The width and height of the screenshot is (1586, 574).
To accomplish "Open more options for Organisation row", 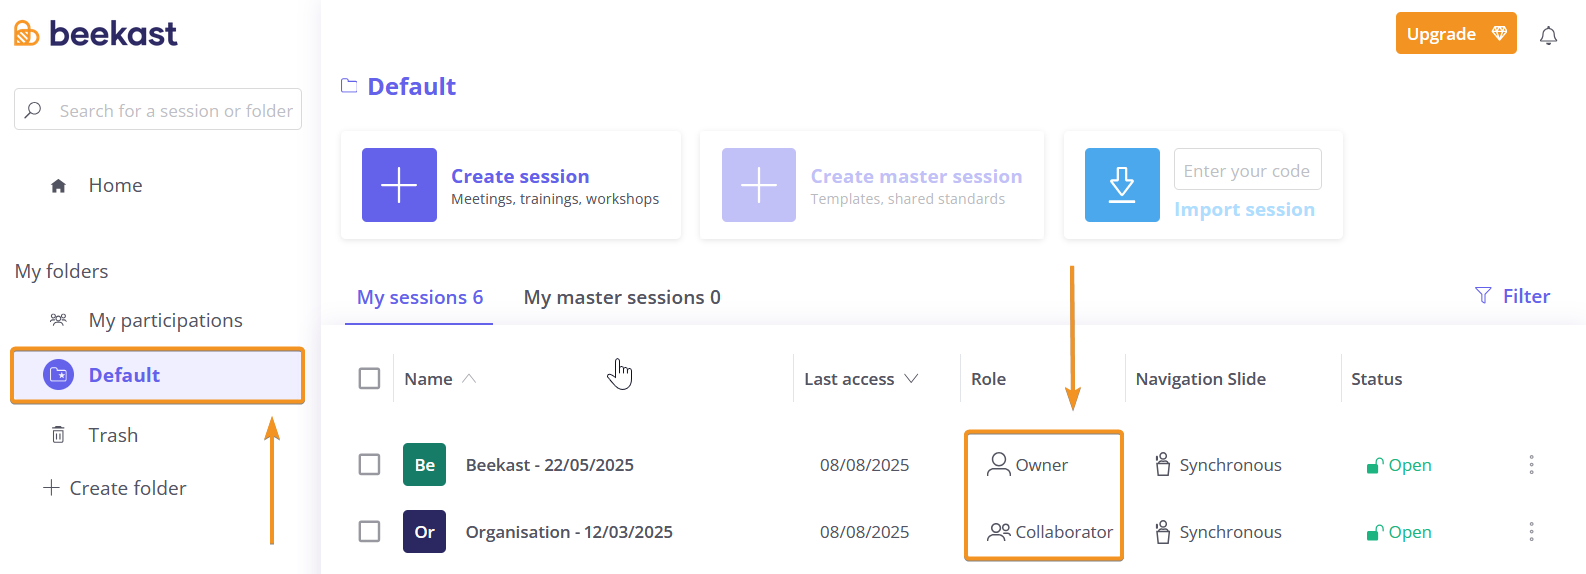I will point(1531,531).
